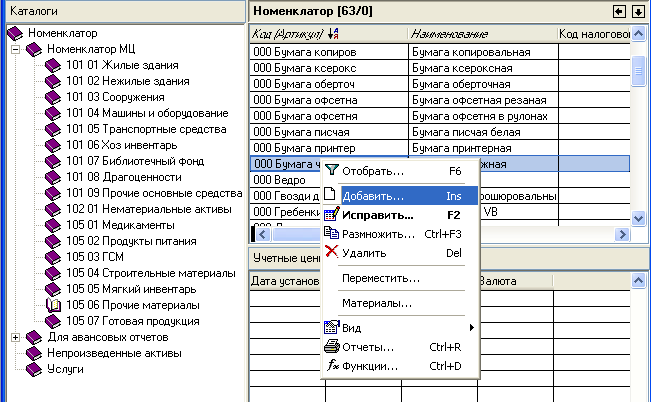Click the open book icon of 105 06 Прочие материалы

[53, 305]
